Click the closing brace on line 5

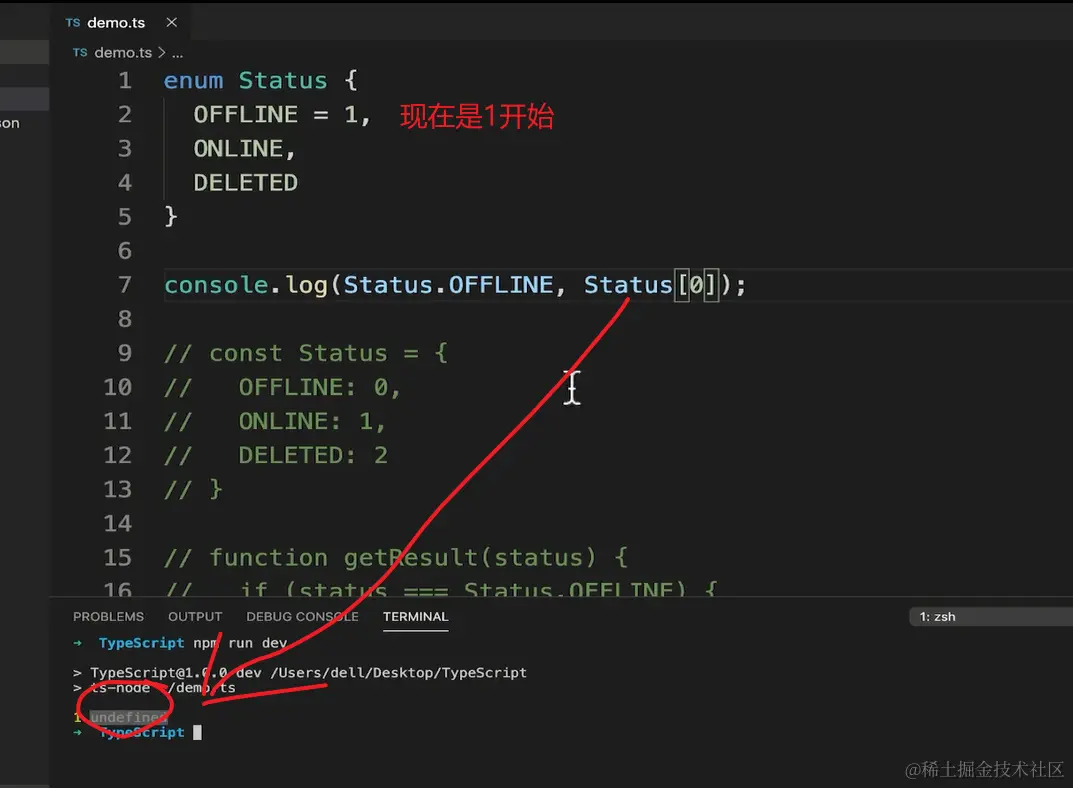pyautogui.click(x=170, y=216)
